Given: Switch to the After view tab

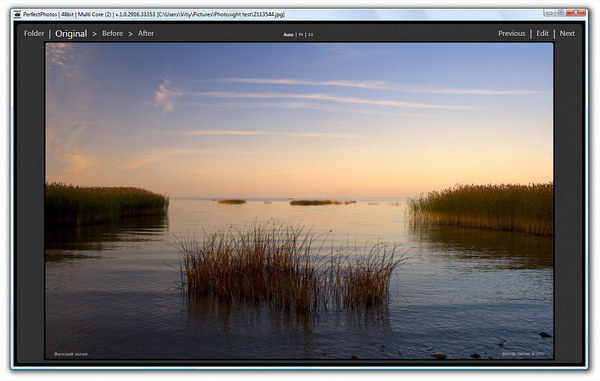Looking at the screenshot, I should (x=146, y=34).
